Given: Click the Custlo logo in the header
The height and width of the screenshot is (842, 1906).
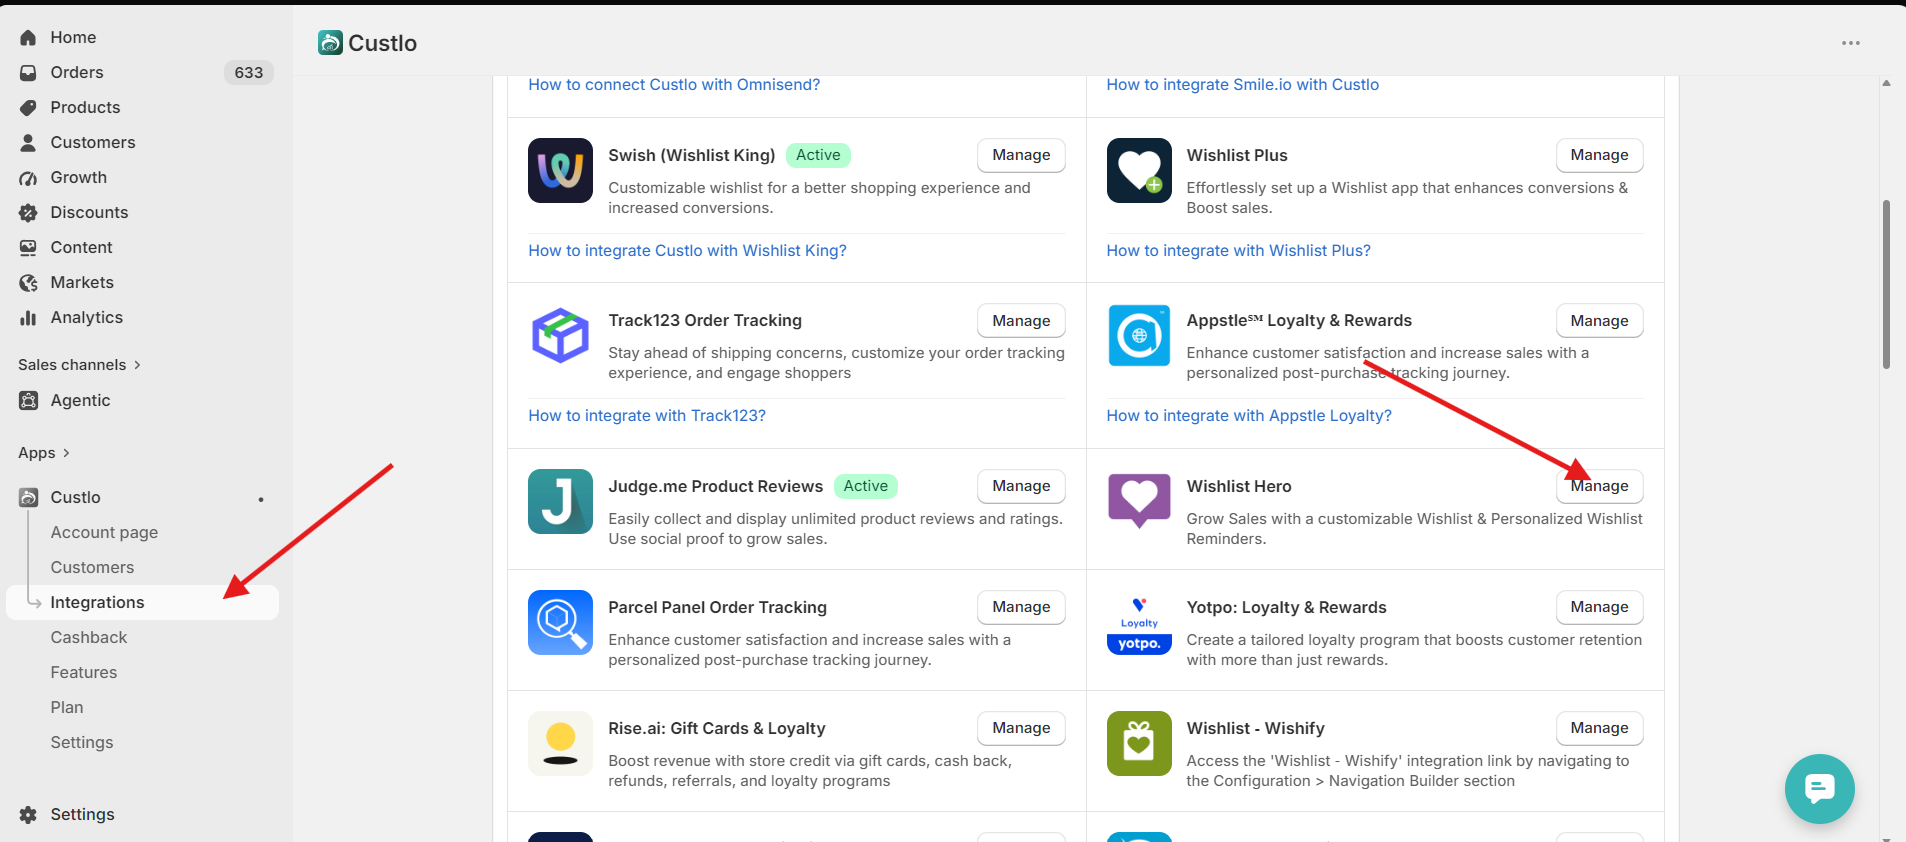Looking at the screenshot, I should point(330,42).
